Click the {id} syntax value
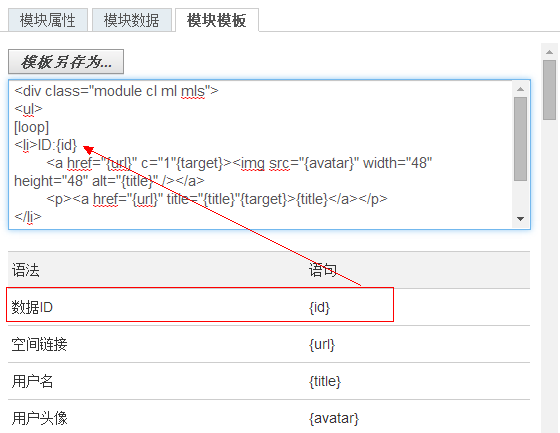Image resolution: width=560 pixels, height=433 pixels. point(320,307)
